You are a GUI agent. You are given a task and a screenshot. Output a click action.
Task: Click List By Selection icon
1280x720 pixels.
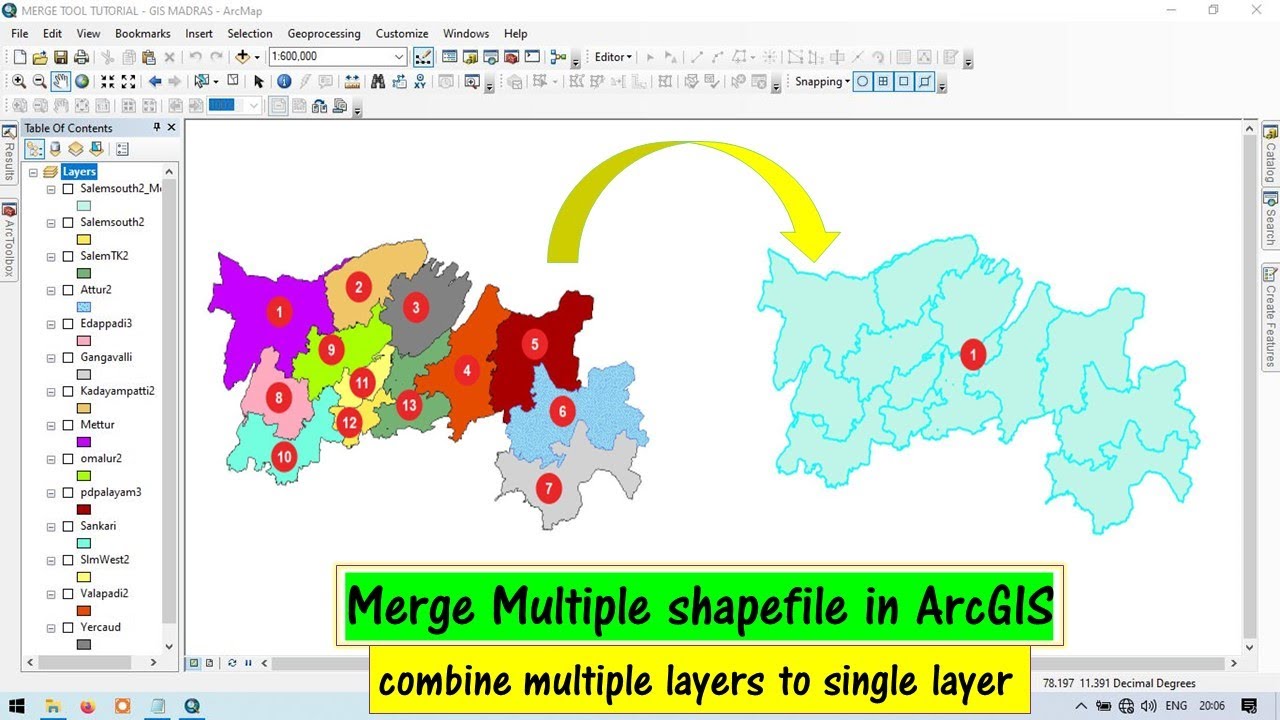(x=96, y=149)
